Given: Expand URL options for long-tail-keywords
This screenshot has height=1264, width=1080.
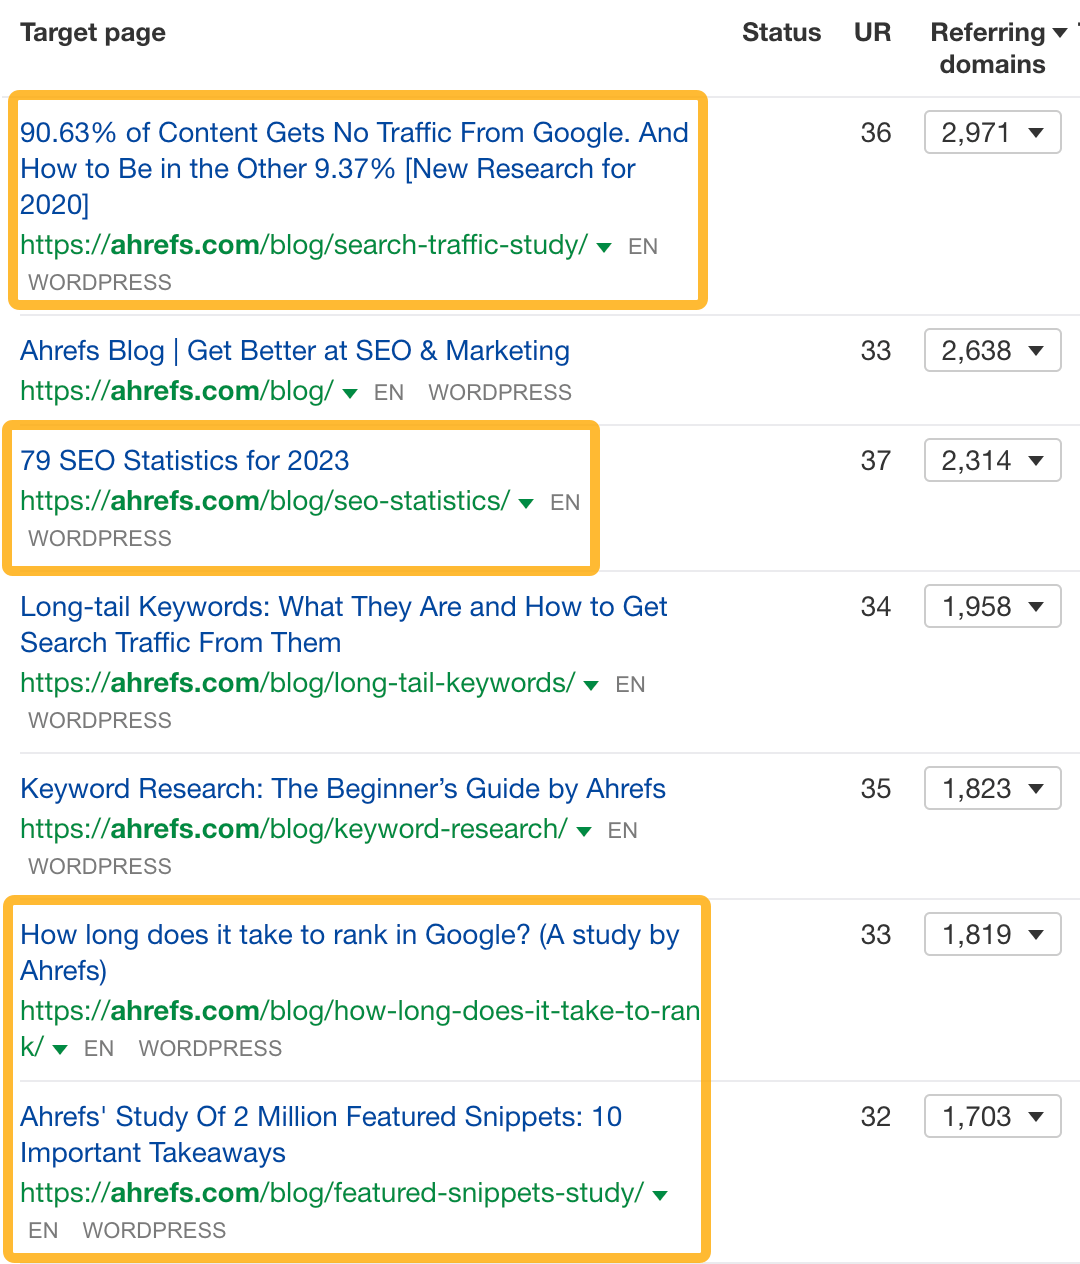Looking at the screenshot, I should (591, 685).
